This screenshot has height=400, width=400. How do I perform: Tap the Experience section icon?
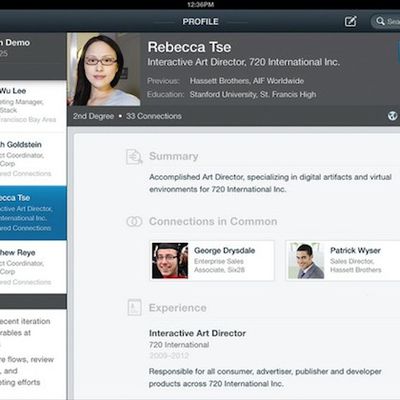pos(134,307)
